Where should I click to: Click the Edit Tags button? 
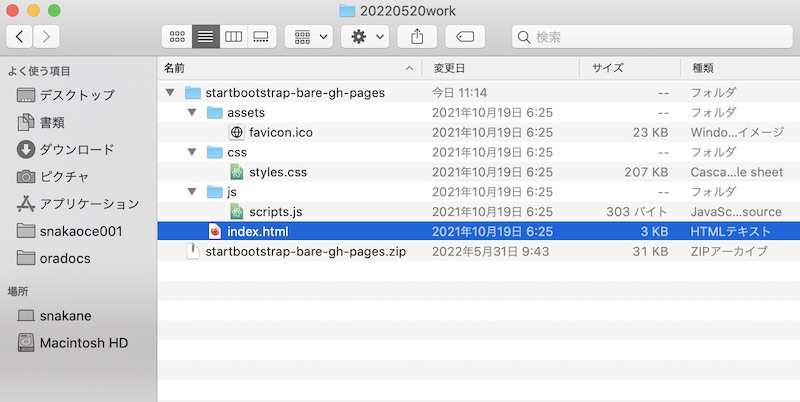[x=465, y=37]
